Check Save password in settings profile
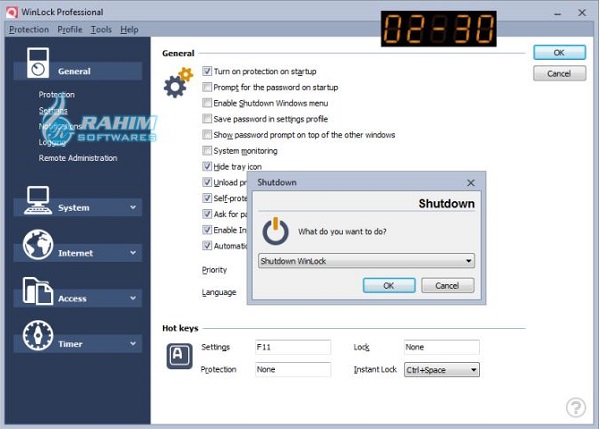 point(207,119)
